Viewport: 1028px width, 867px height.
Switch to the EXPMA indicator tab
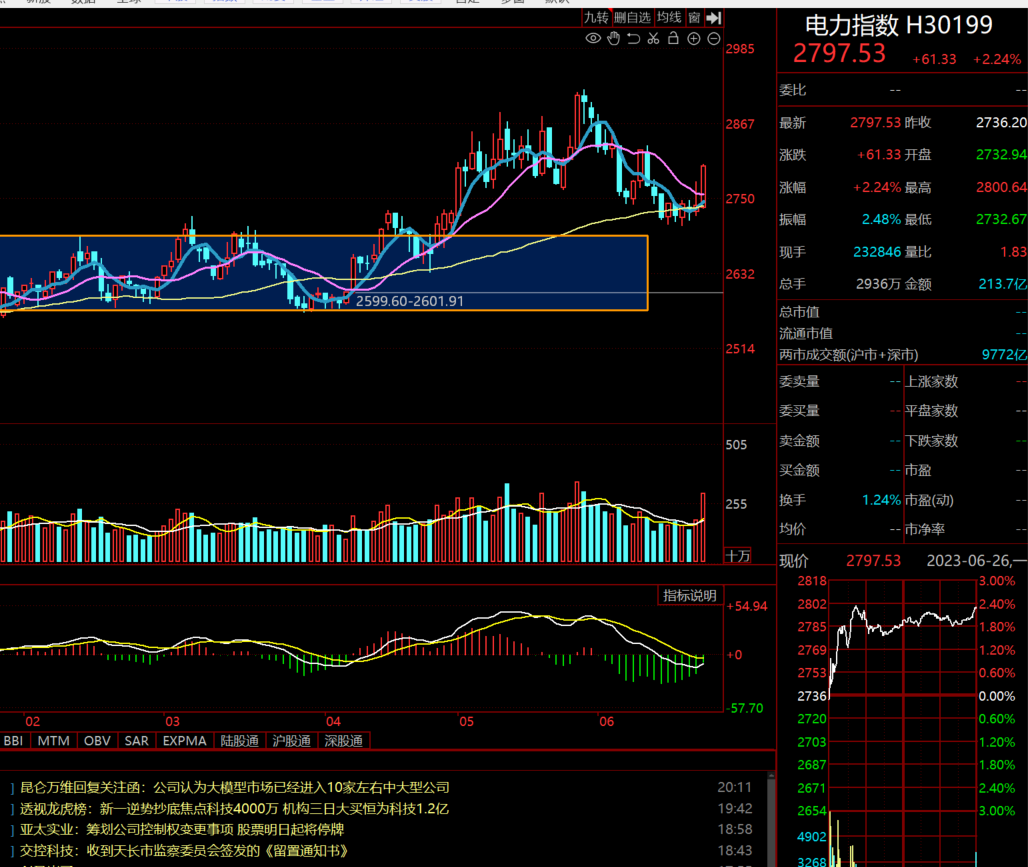(184, 740)
